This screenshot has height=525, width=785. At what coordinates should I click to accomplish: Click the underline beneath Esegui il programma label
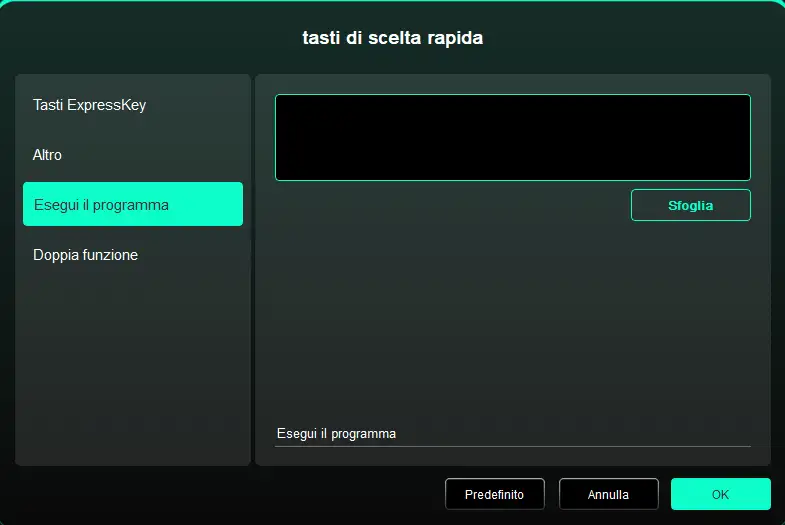pos(513,446)
